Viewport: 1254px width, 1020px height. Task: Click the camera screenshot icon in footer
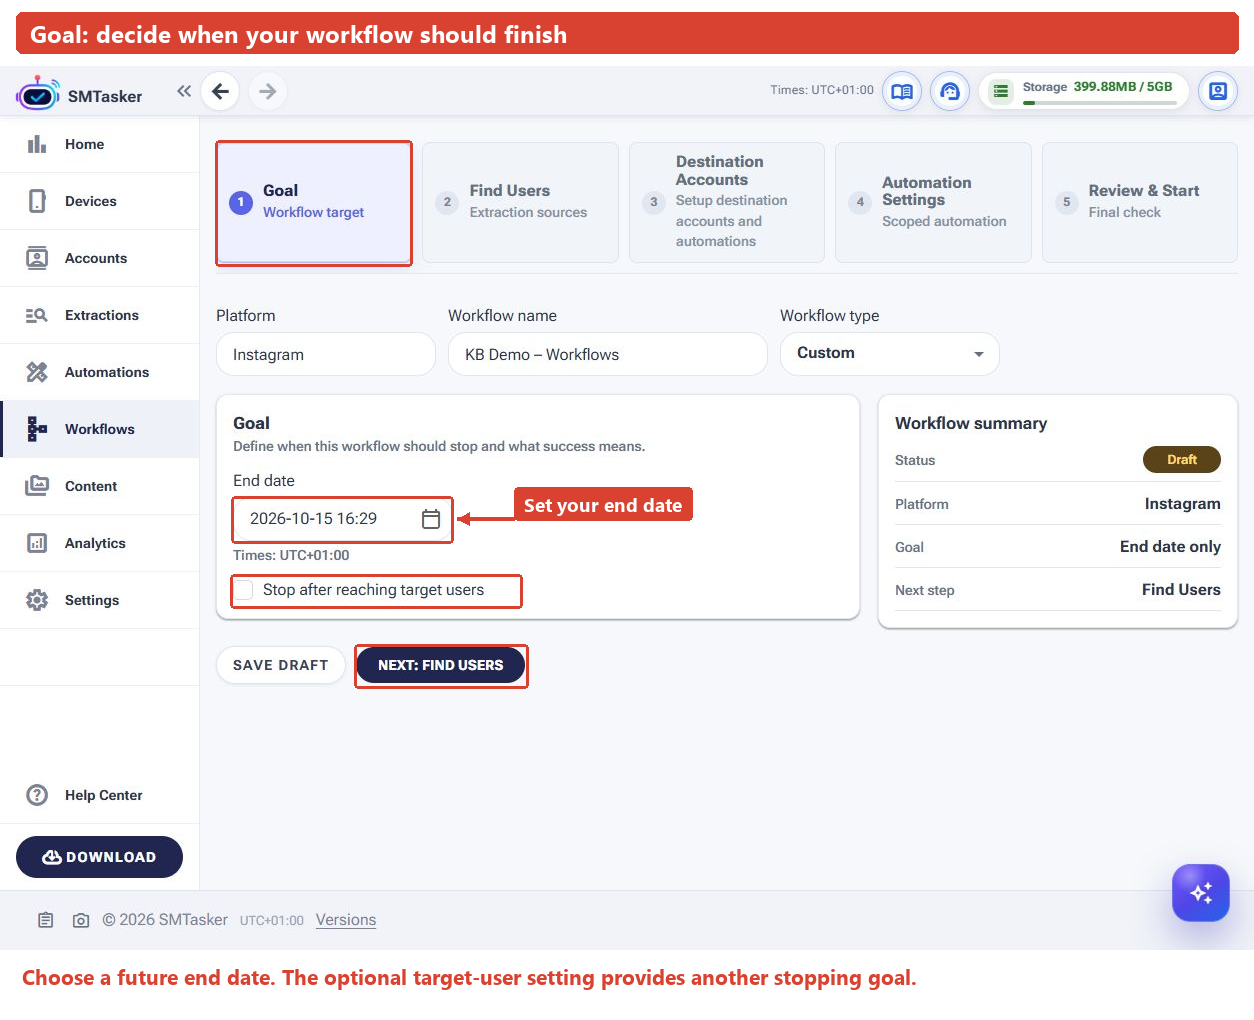(x=81, y=920)
